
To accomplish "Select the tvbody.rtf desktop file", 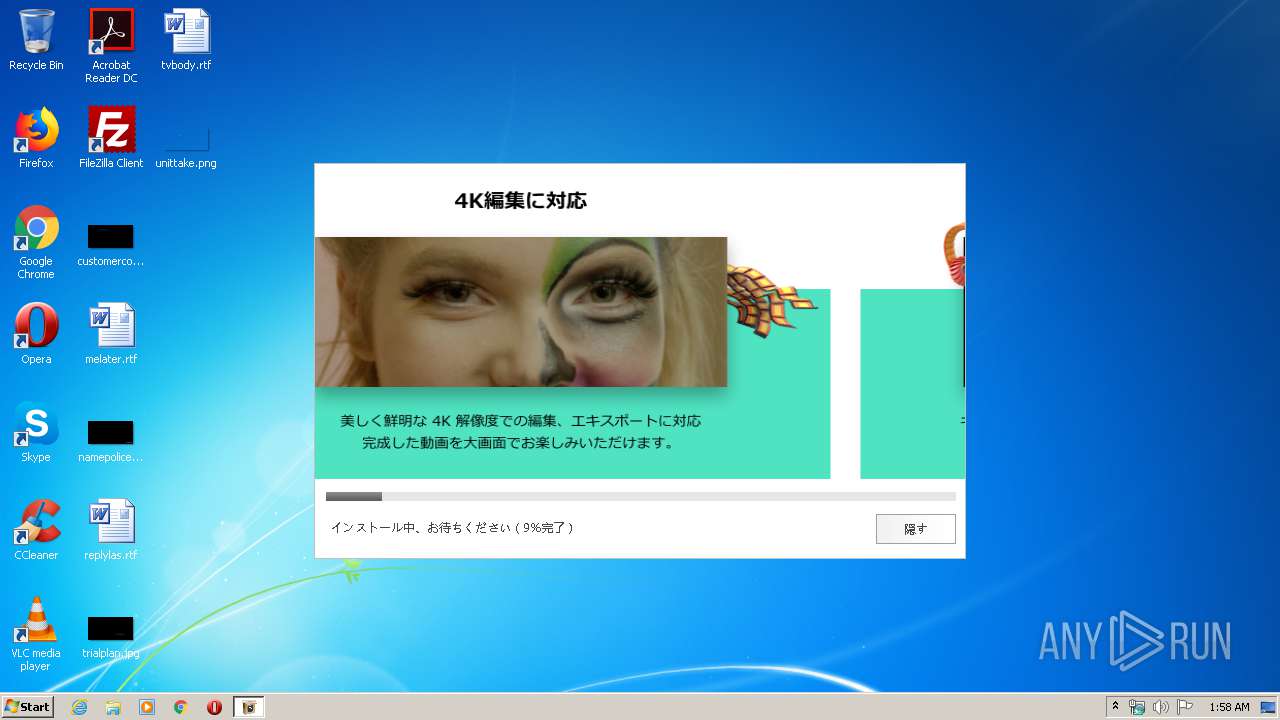I will pyautogui.click(x=186, y=40).
